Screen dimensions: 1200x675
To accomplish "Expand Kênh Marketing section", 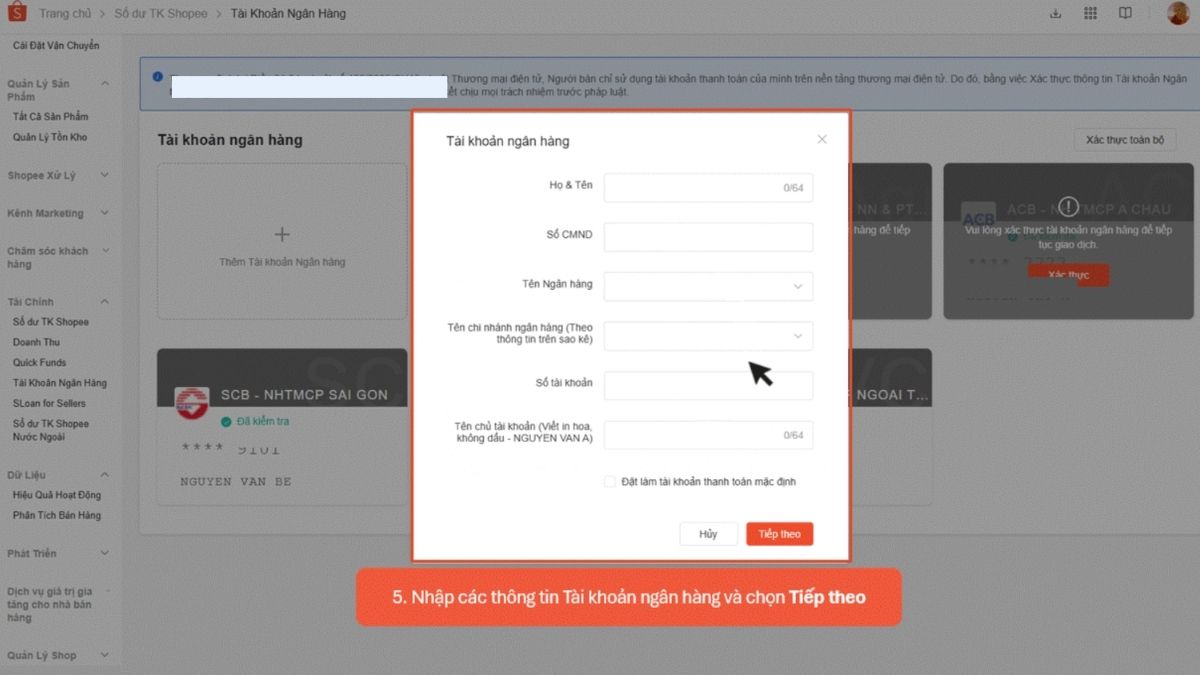I will (x=105, y=214).
